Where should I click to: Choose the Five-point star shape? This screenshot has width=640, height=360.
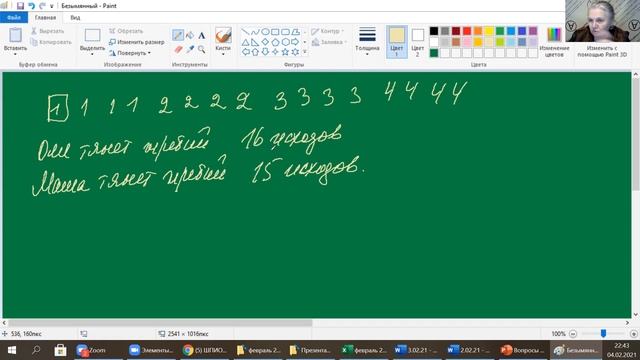[285, 52]
